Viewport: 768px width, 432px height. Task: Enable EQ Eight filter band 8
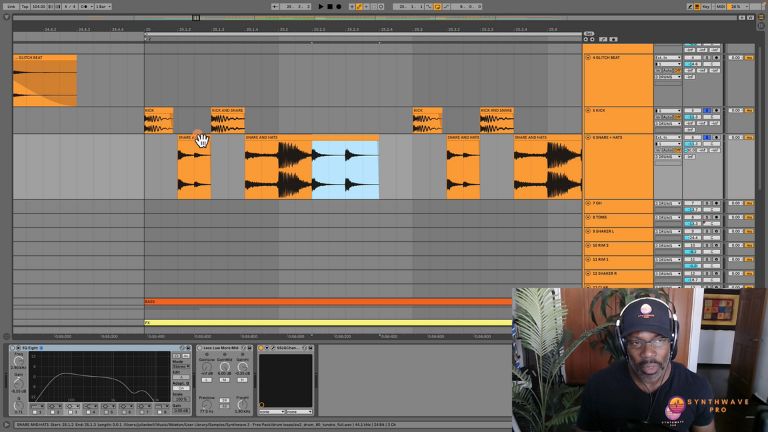pos(160,412)
